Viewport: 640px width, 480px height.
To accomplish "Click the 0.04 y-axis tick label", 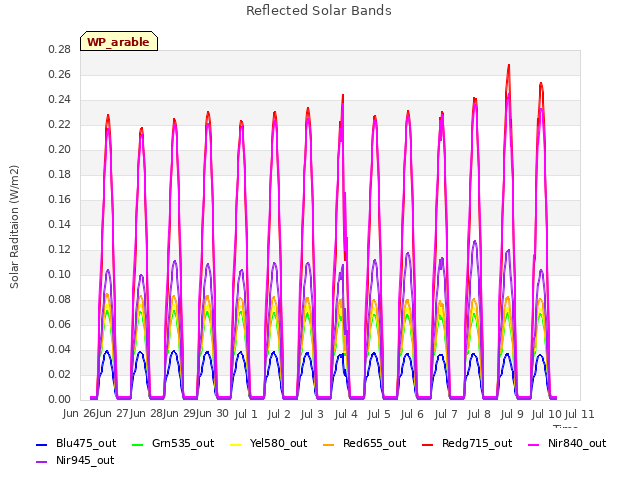I will 59,349.
